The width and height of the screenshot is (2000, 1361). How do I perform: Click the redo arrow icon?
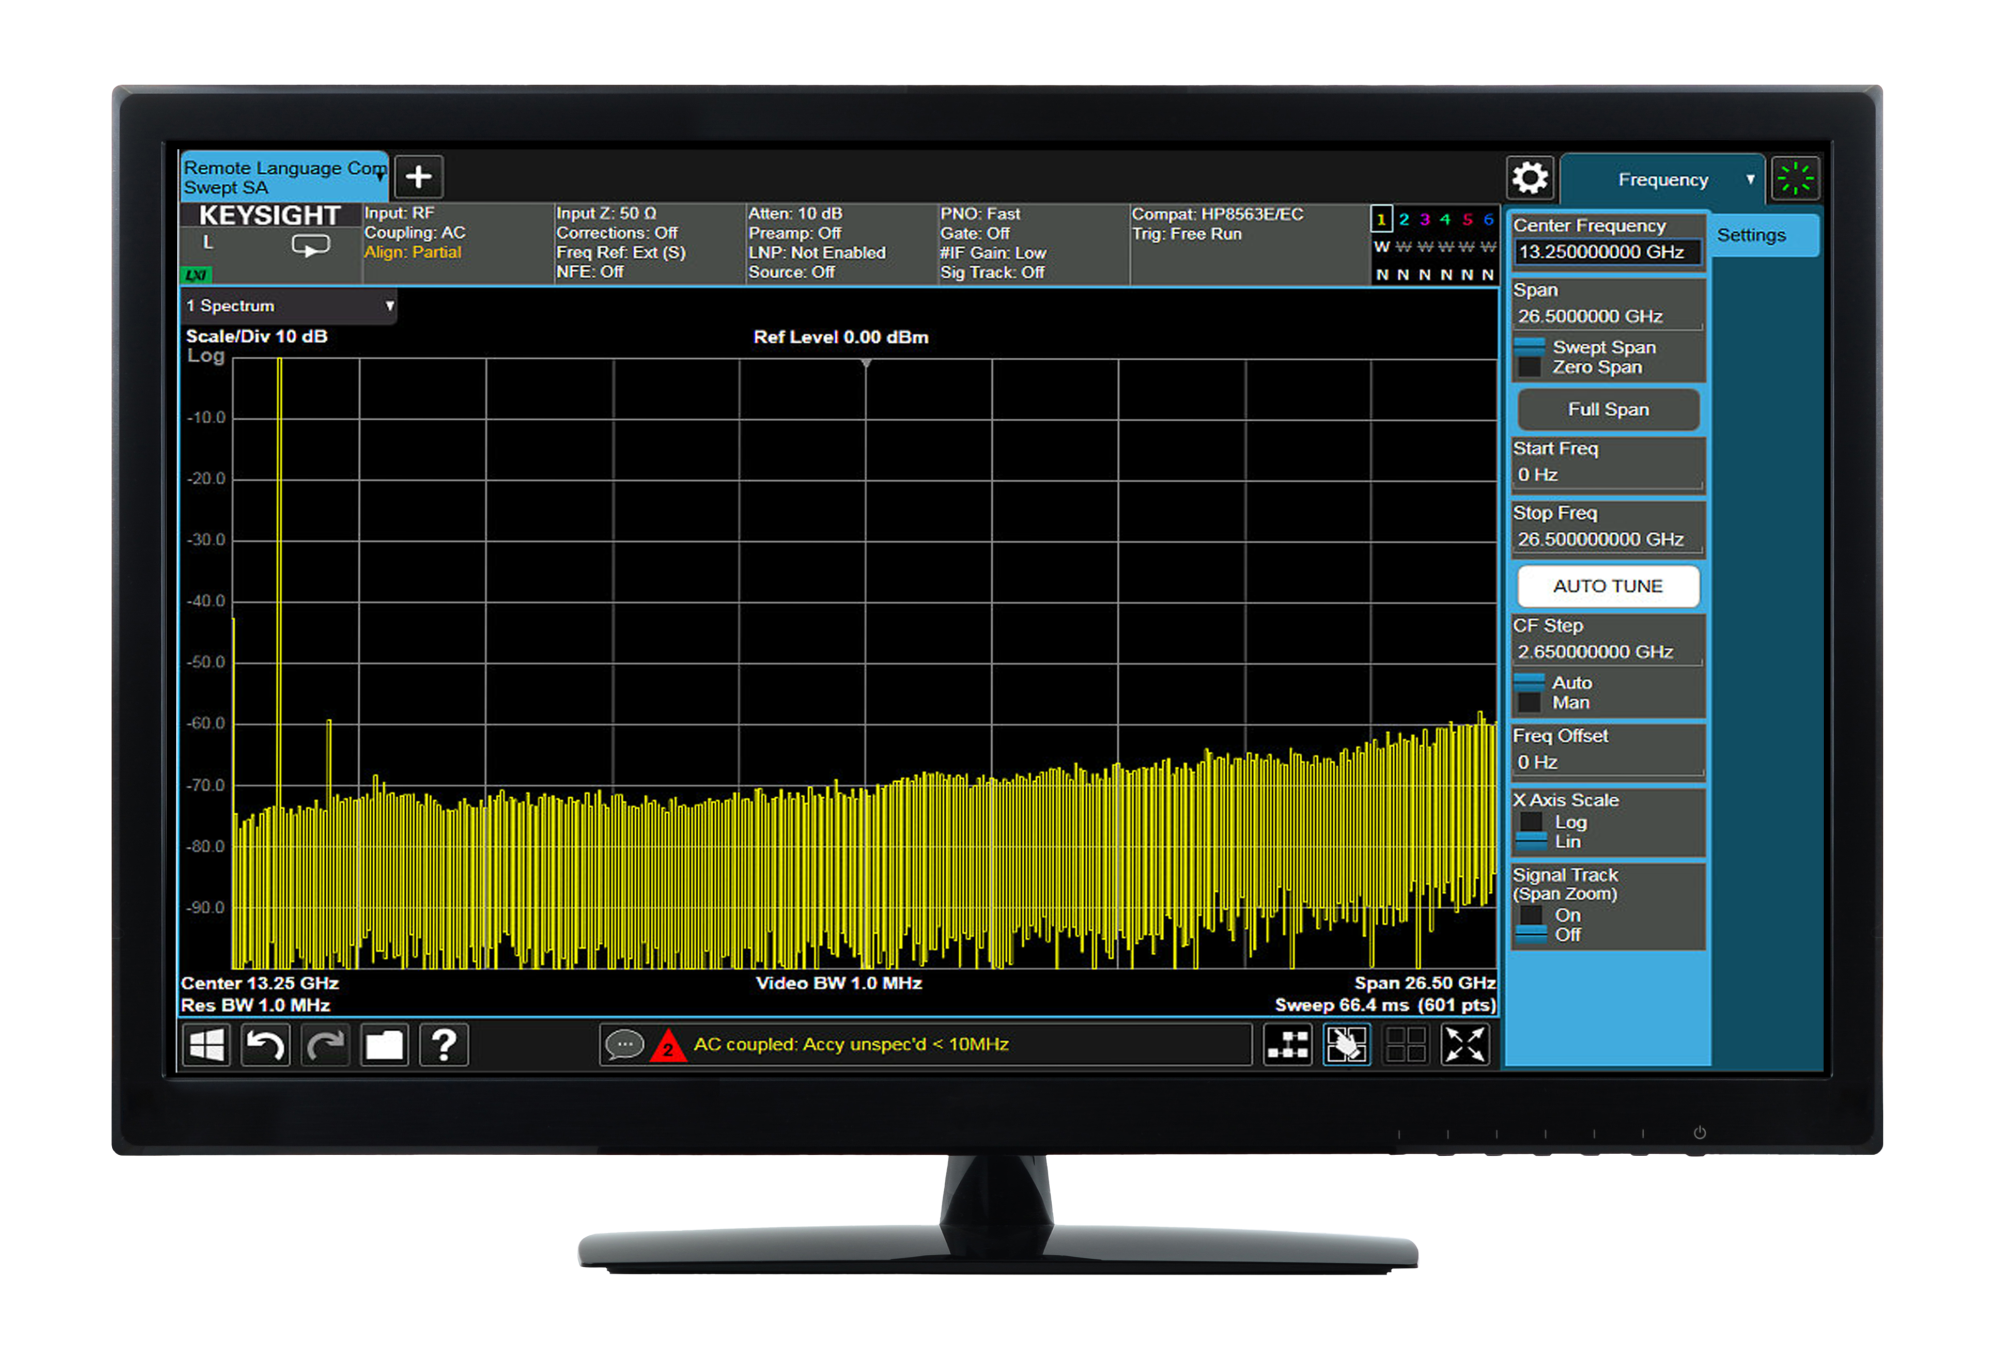click(325, 1045)
